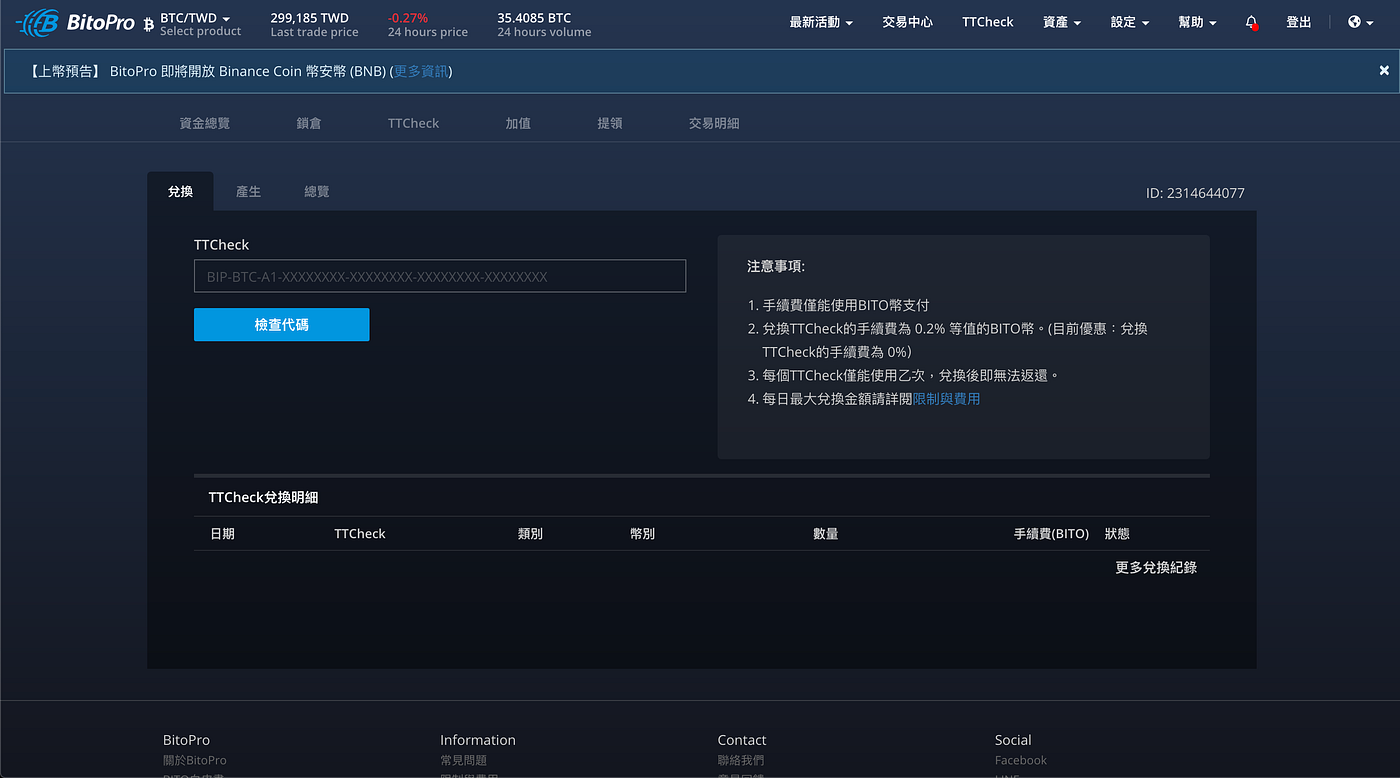Open the 最新活動 dropdown menu
The height and width of the screenshot is (778, 1400).
tap(821, 22)
